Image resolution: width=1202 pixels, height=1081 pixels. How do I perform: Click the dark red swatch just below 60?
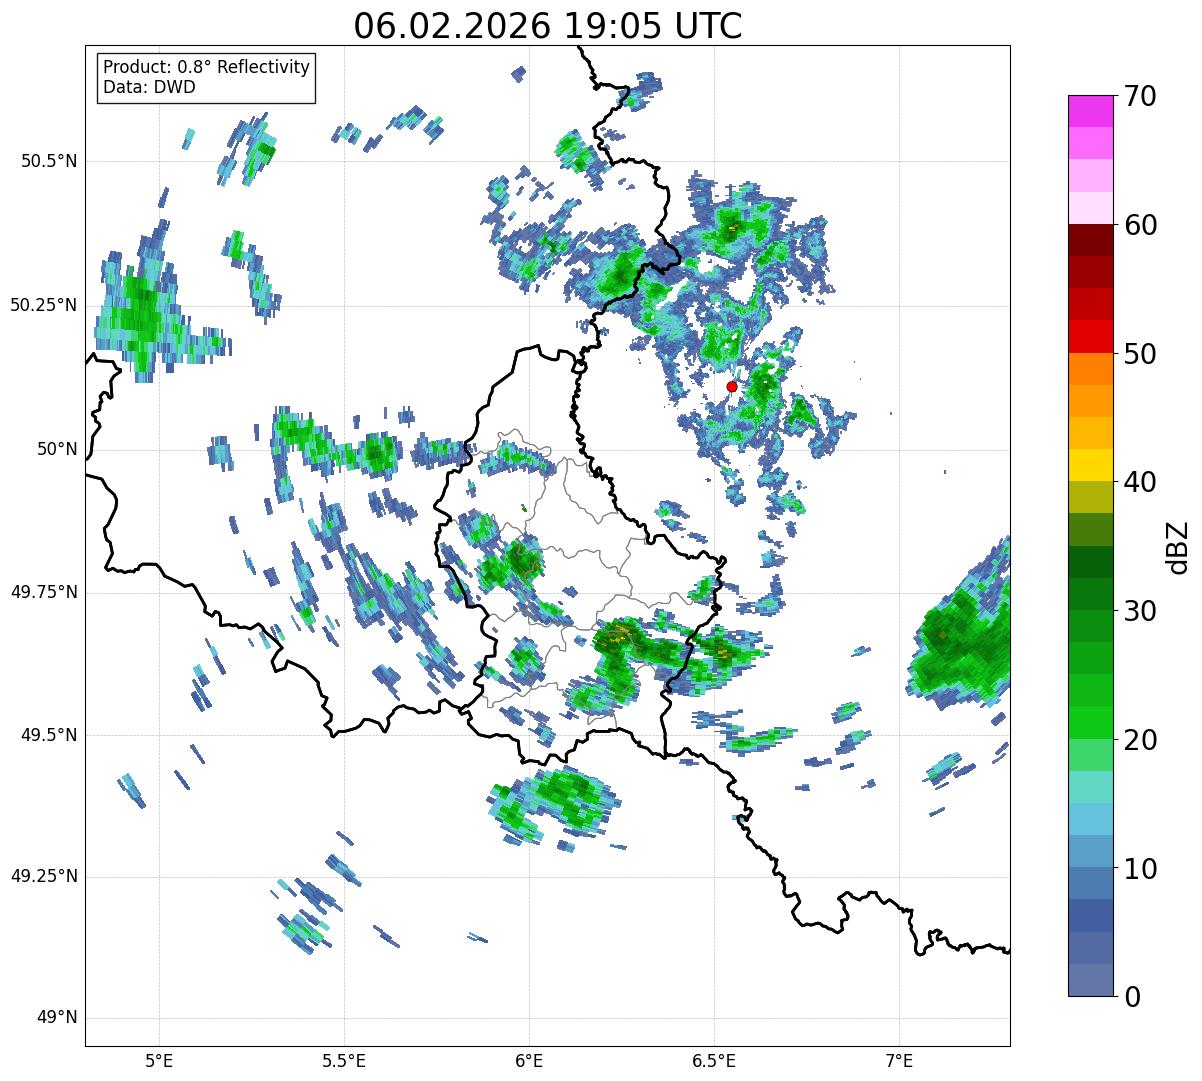[1090, 240]
